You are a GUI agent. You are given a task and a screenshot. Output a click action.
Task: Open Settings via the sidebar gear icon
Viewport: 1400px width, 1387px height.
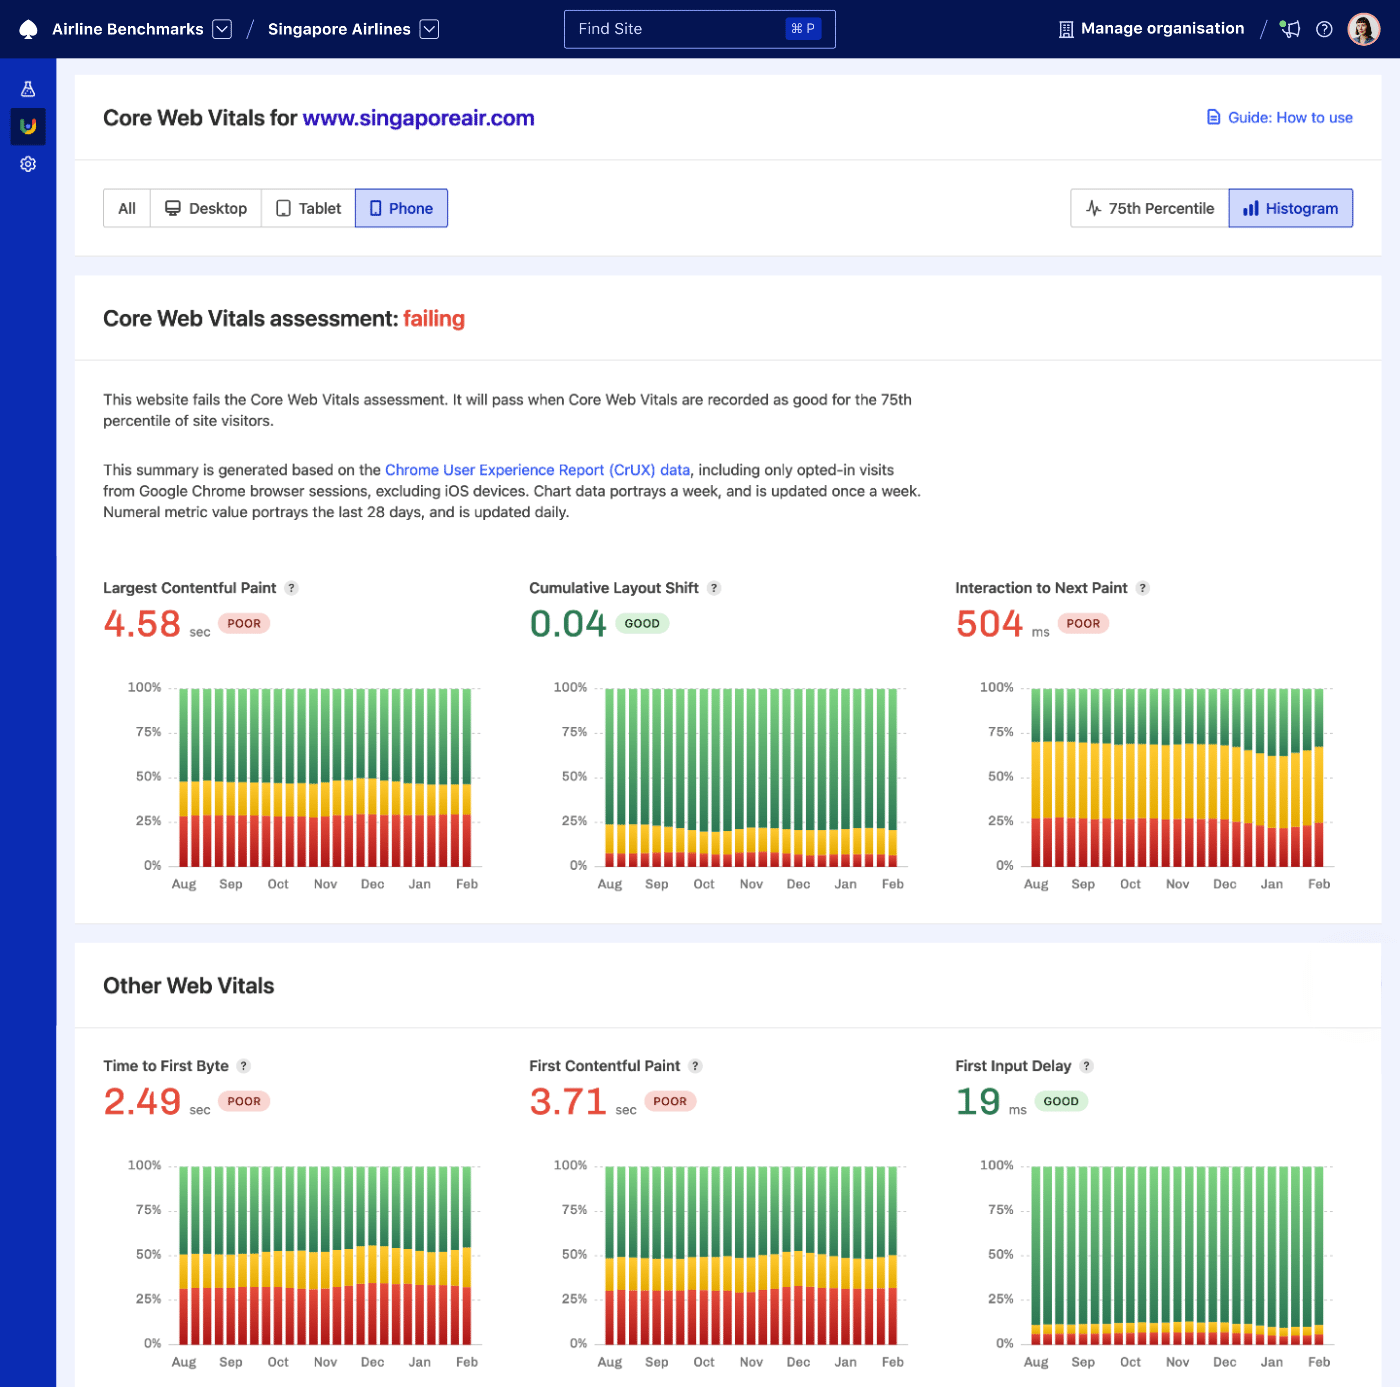27,163
